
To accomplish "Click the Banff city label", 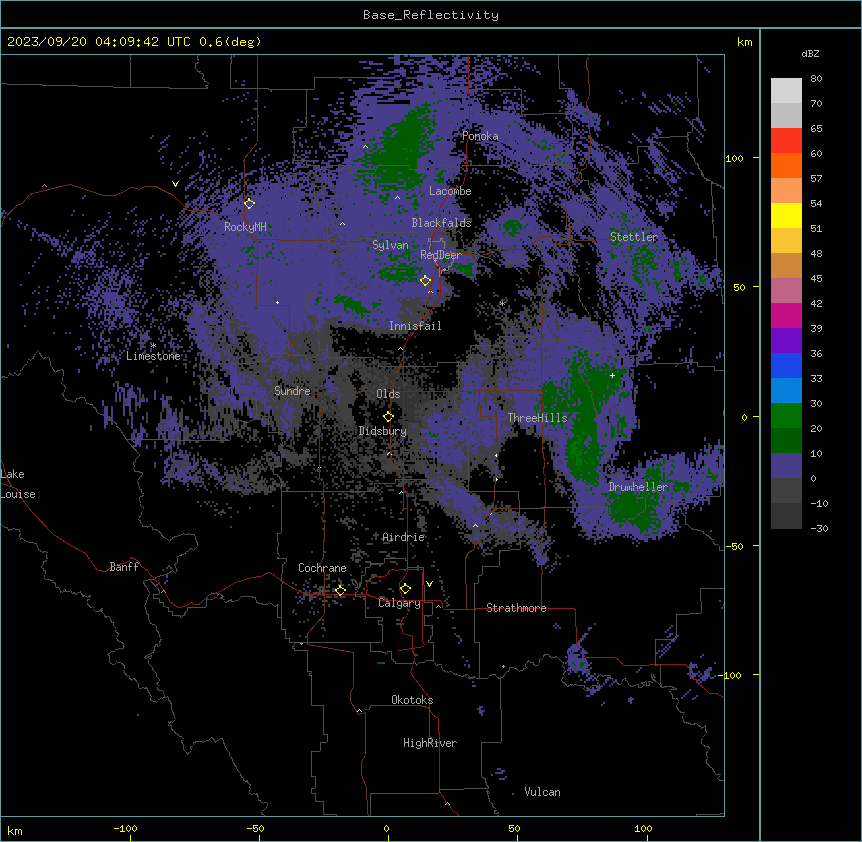I will (124, 567).
